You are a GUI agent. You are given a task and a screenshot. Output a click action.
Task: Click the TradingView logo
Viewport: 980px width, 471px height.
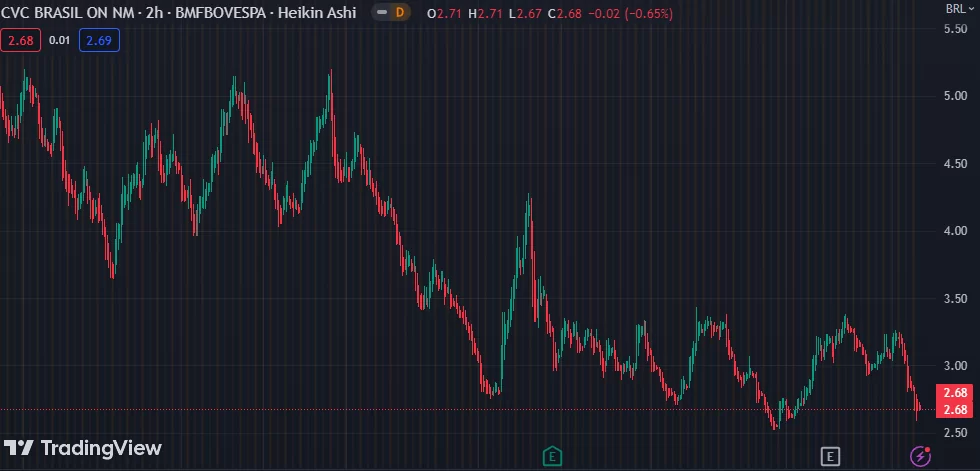(x=82, y=448)
